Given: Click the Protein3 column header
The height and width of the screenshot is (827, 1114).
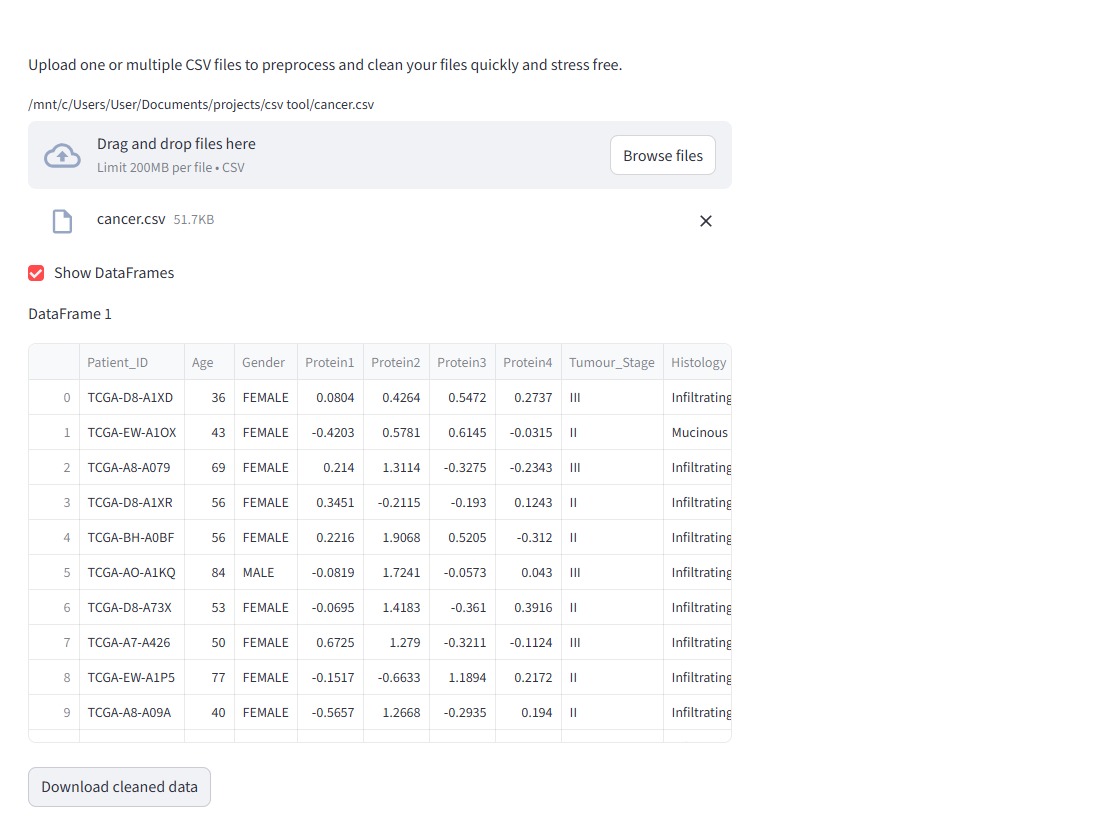Looking at the screenshot, I should tap(463, 362).
